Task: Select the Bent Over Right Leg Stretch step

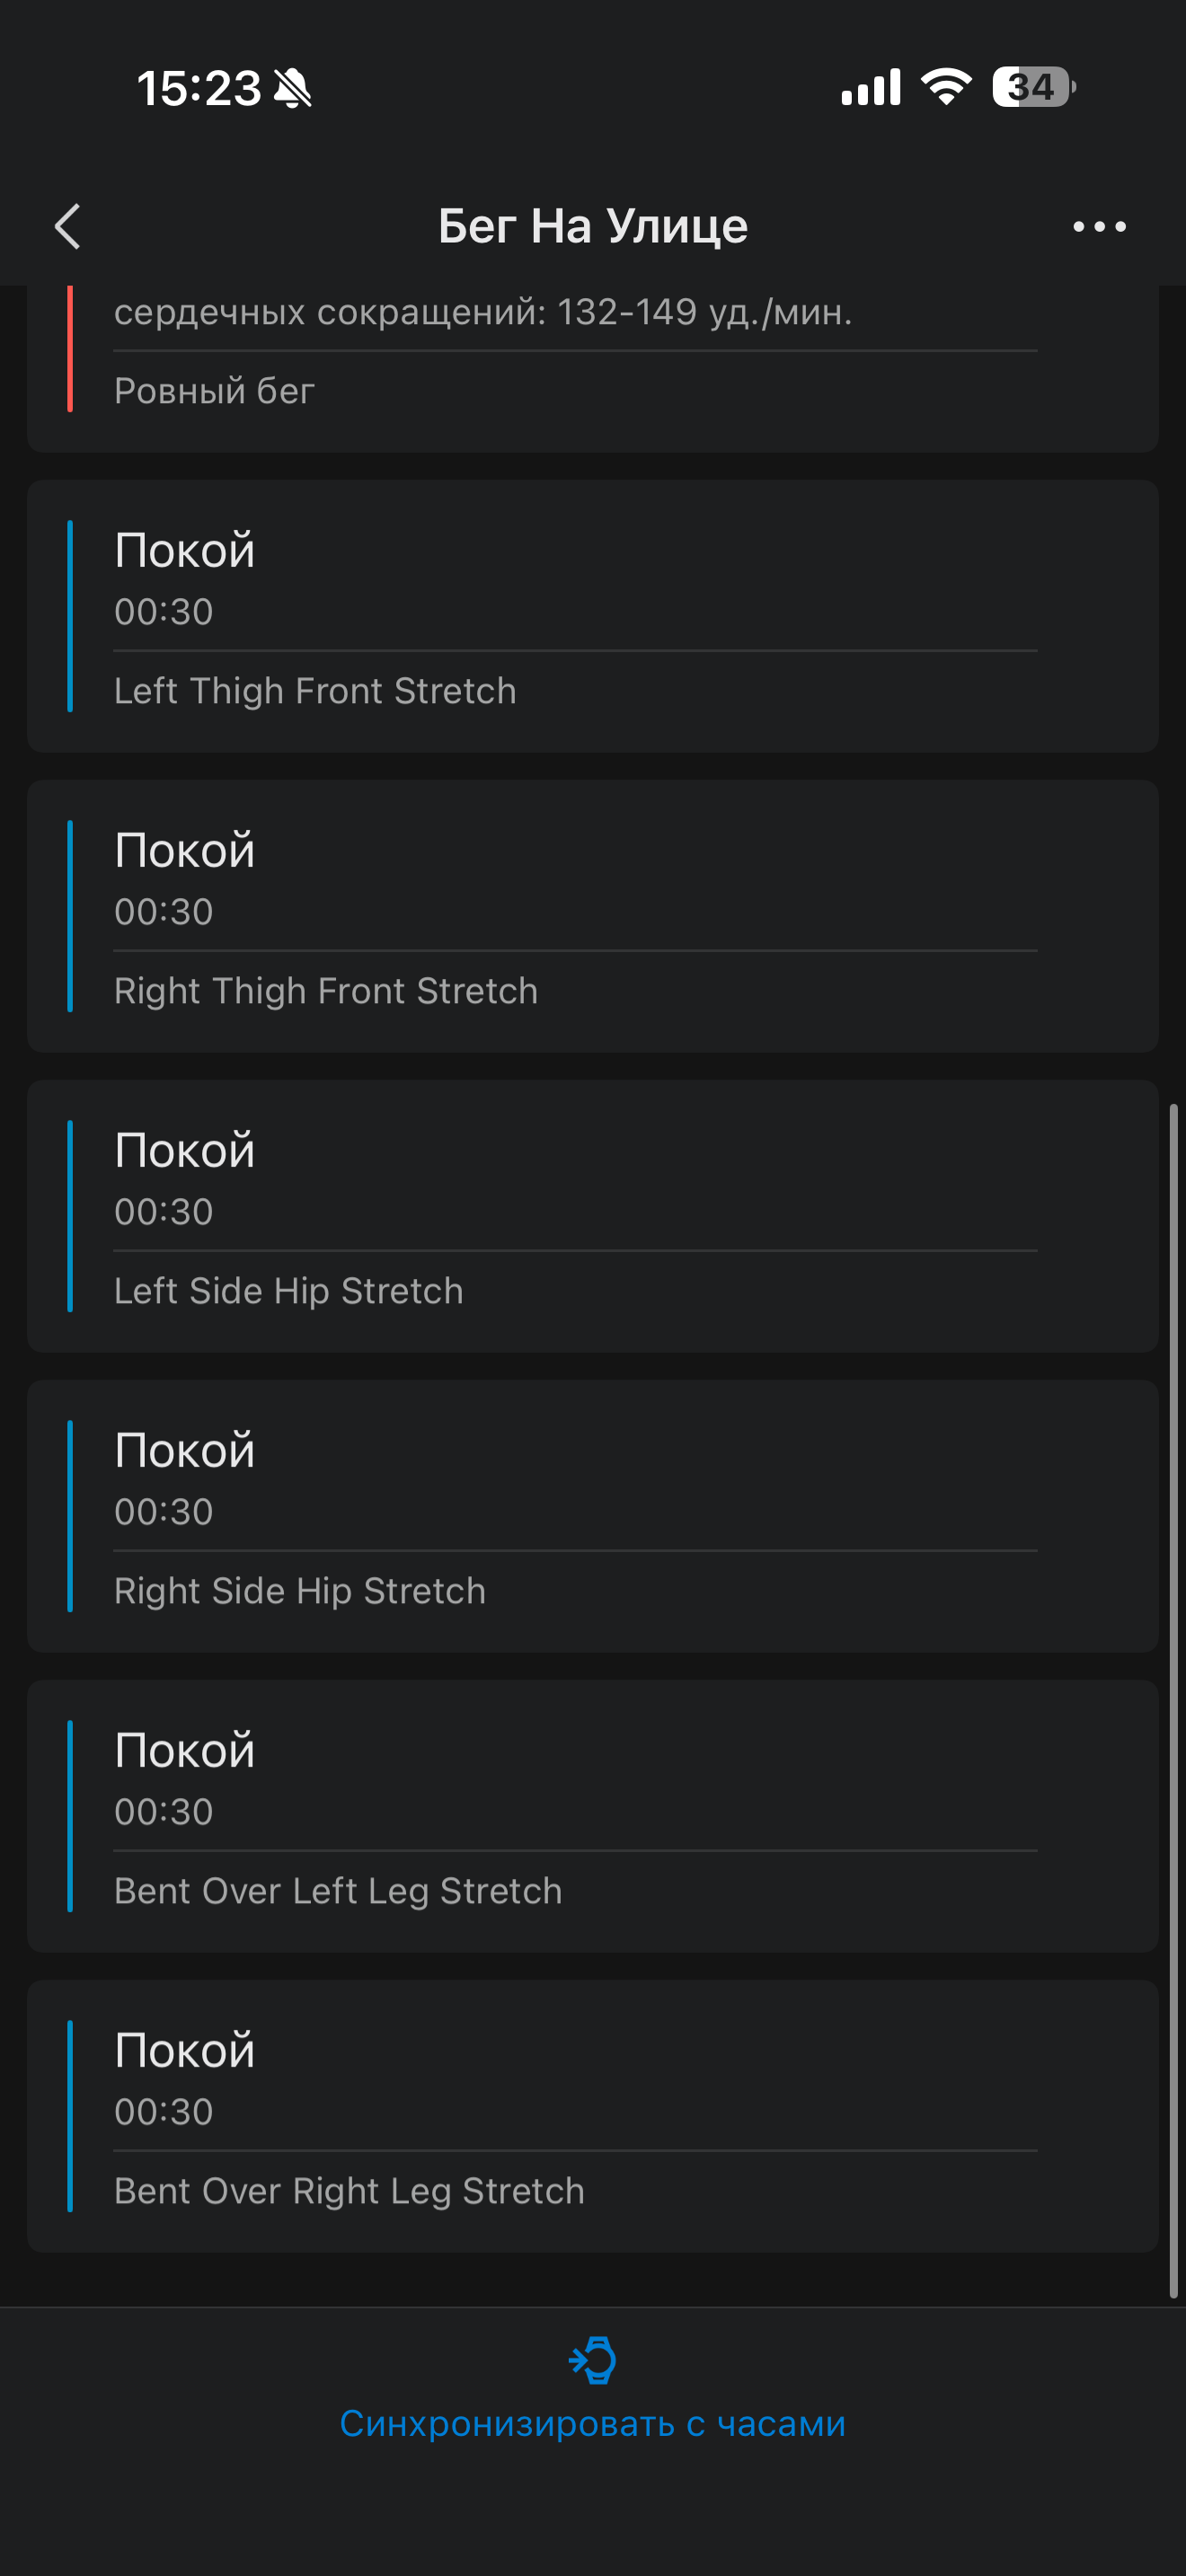Action: pyautogui.click(x=592, y=2116)
